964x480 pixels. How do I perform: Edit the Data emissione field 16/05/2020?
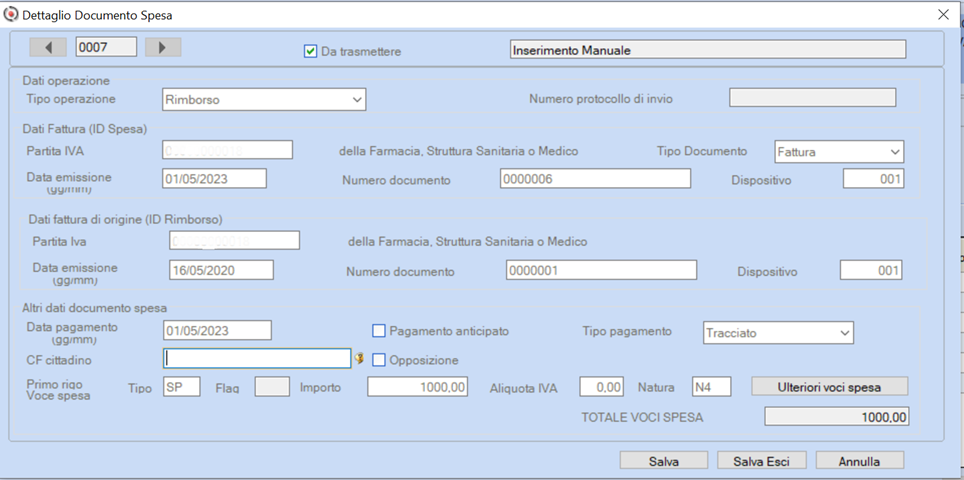click(221, 270)
